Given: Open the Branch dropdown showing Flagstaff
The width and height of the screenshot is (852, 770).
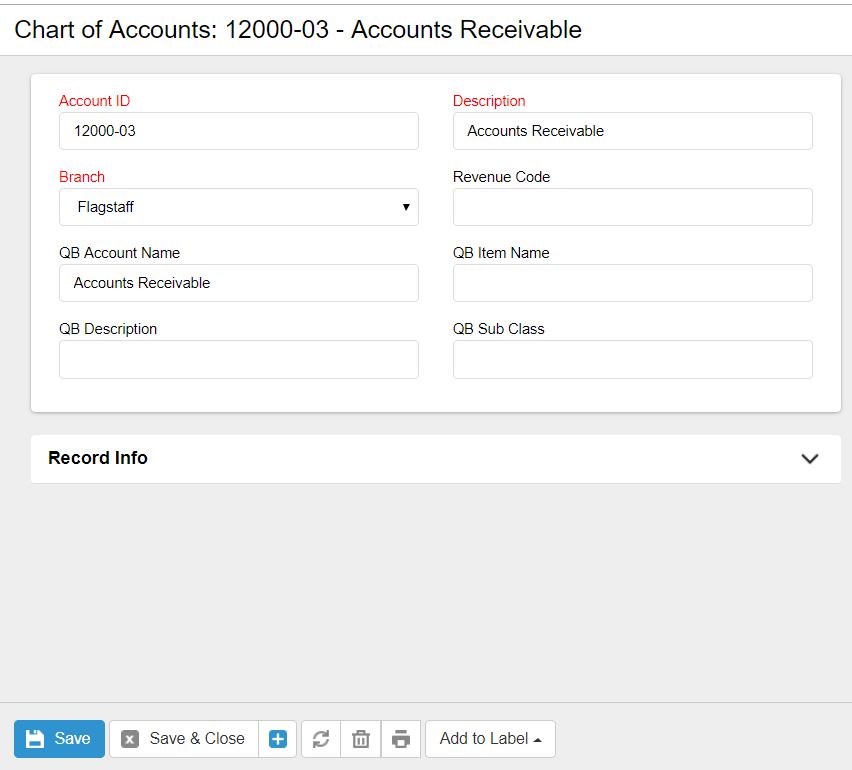Looking at the screenshot, I should pyautogui.click(x=238, y=207).
